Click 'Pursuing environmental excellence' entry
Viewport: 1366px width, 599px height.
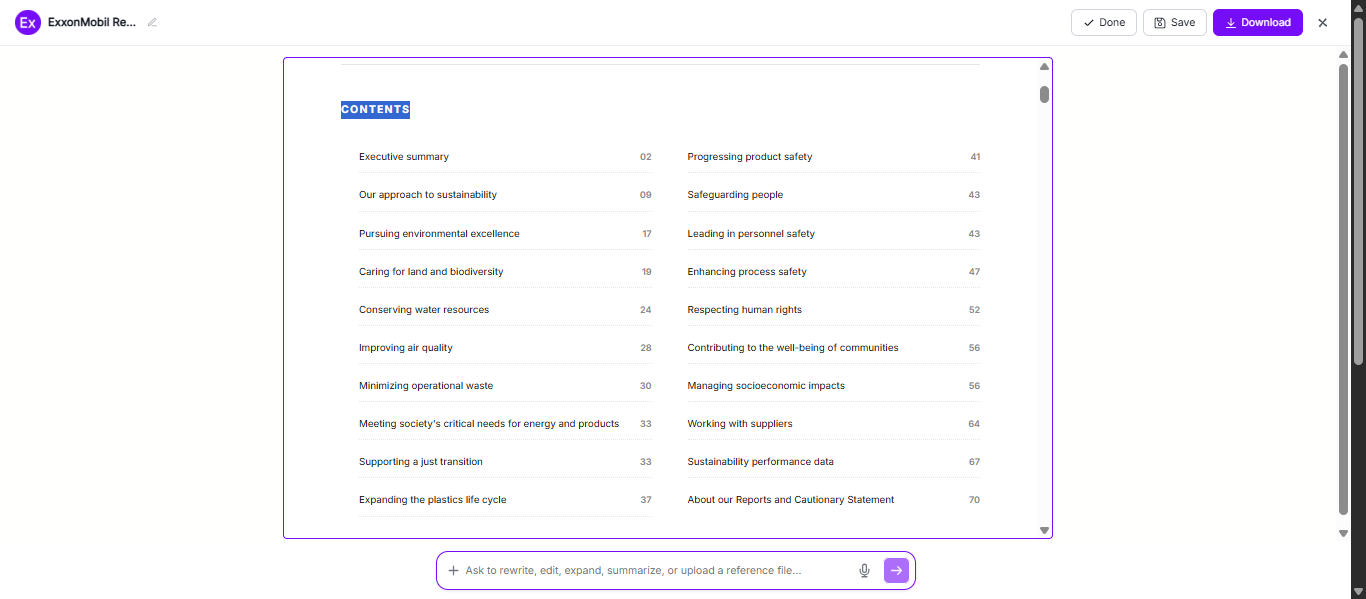439,234
